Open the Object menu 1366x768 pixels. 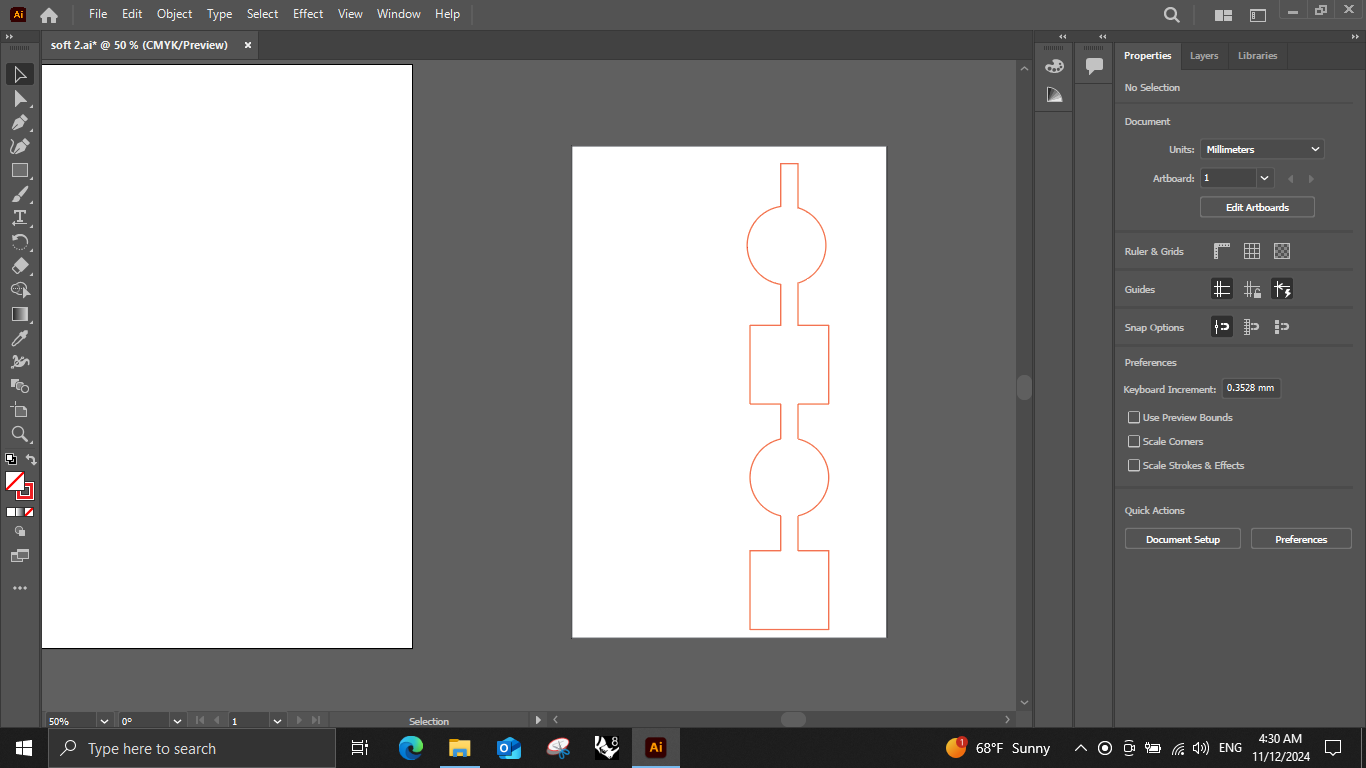pos(174,14)
